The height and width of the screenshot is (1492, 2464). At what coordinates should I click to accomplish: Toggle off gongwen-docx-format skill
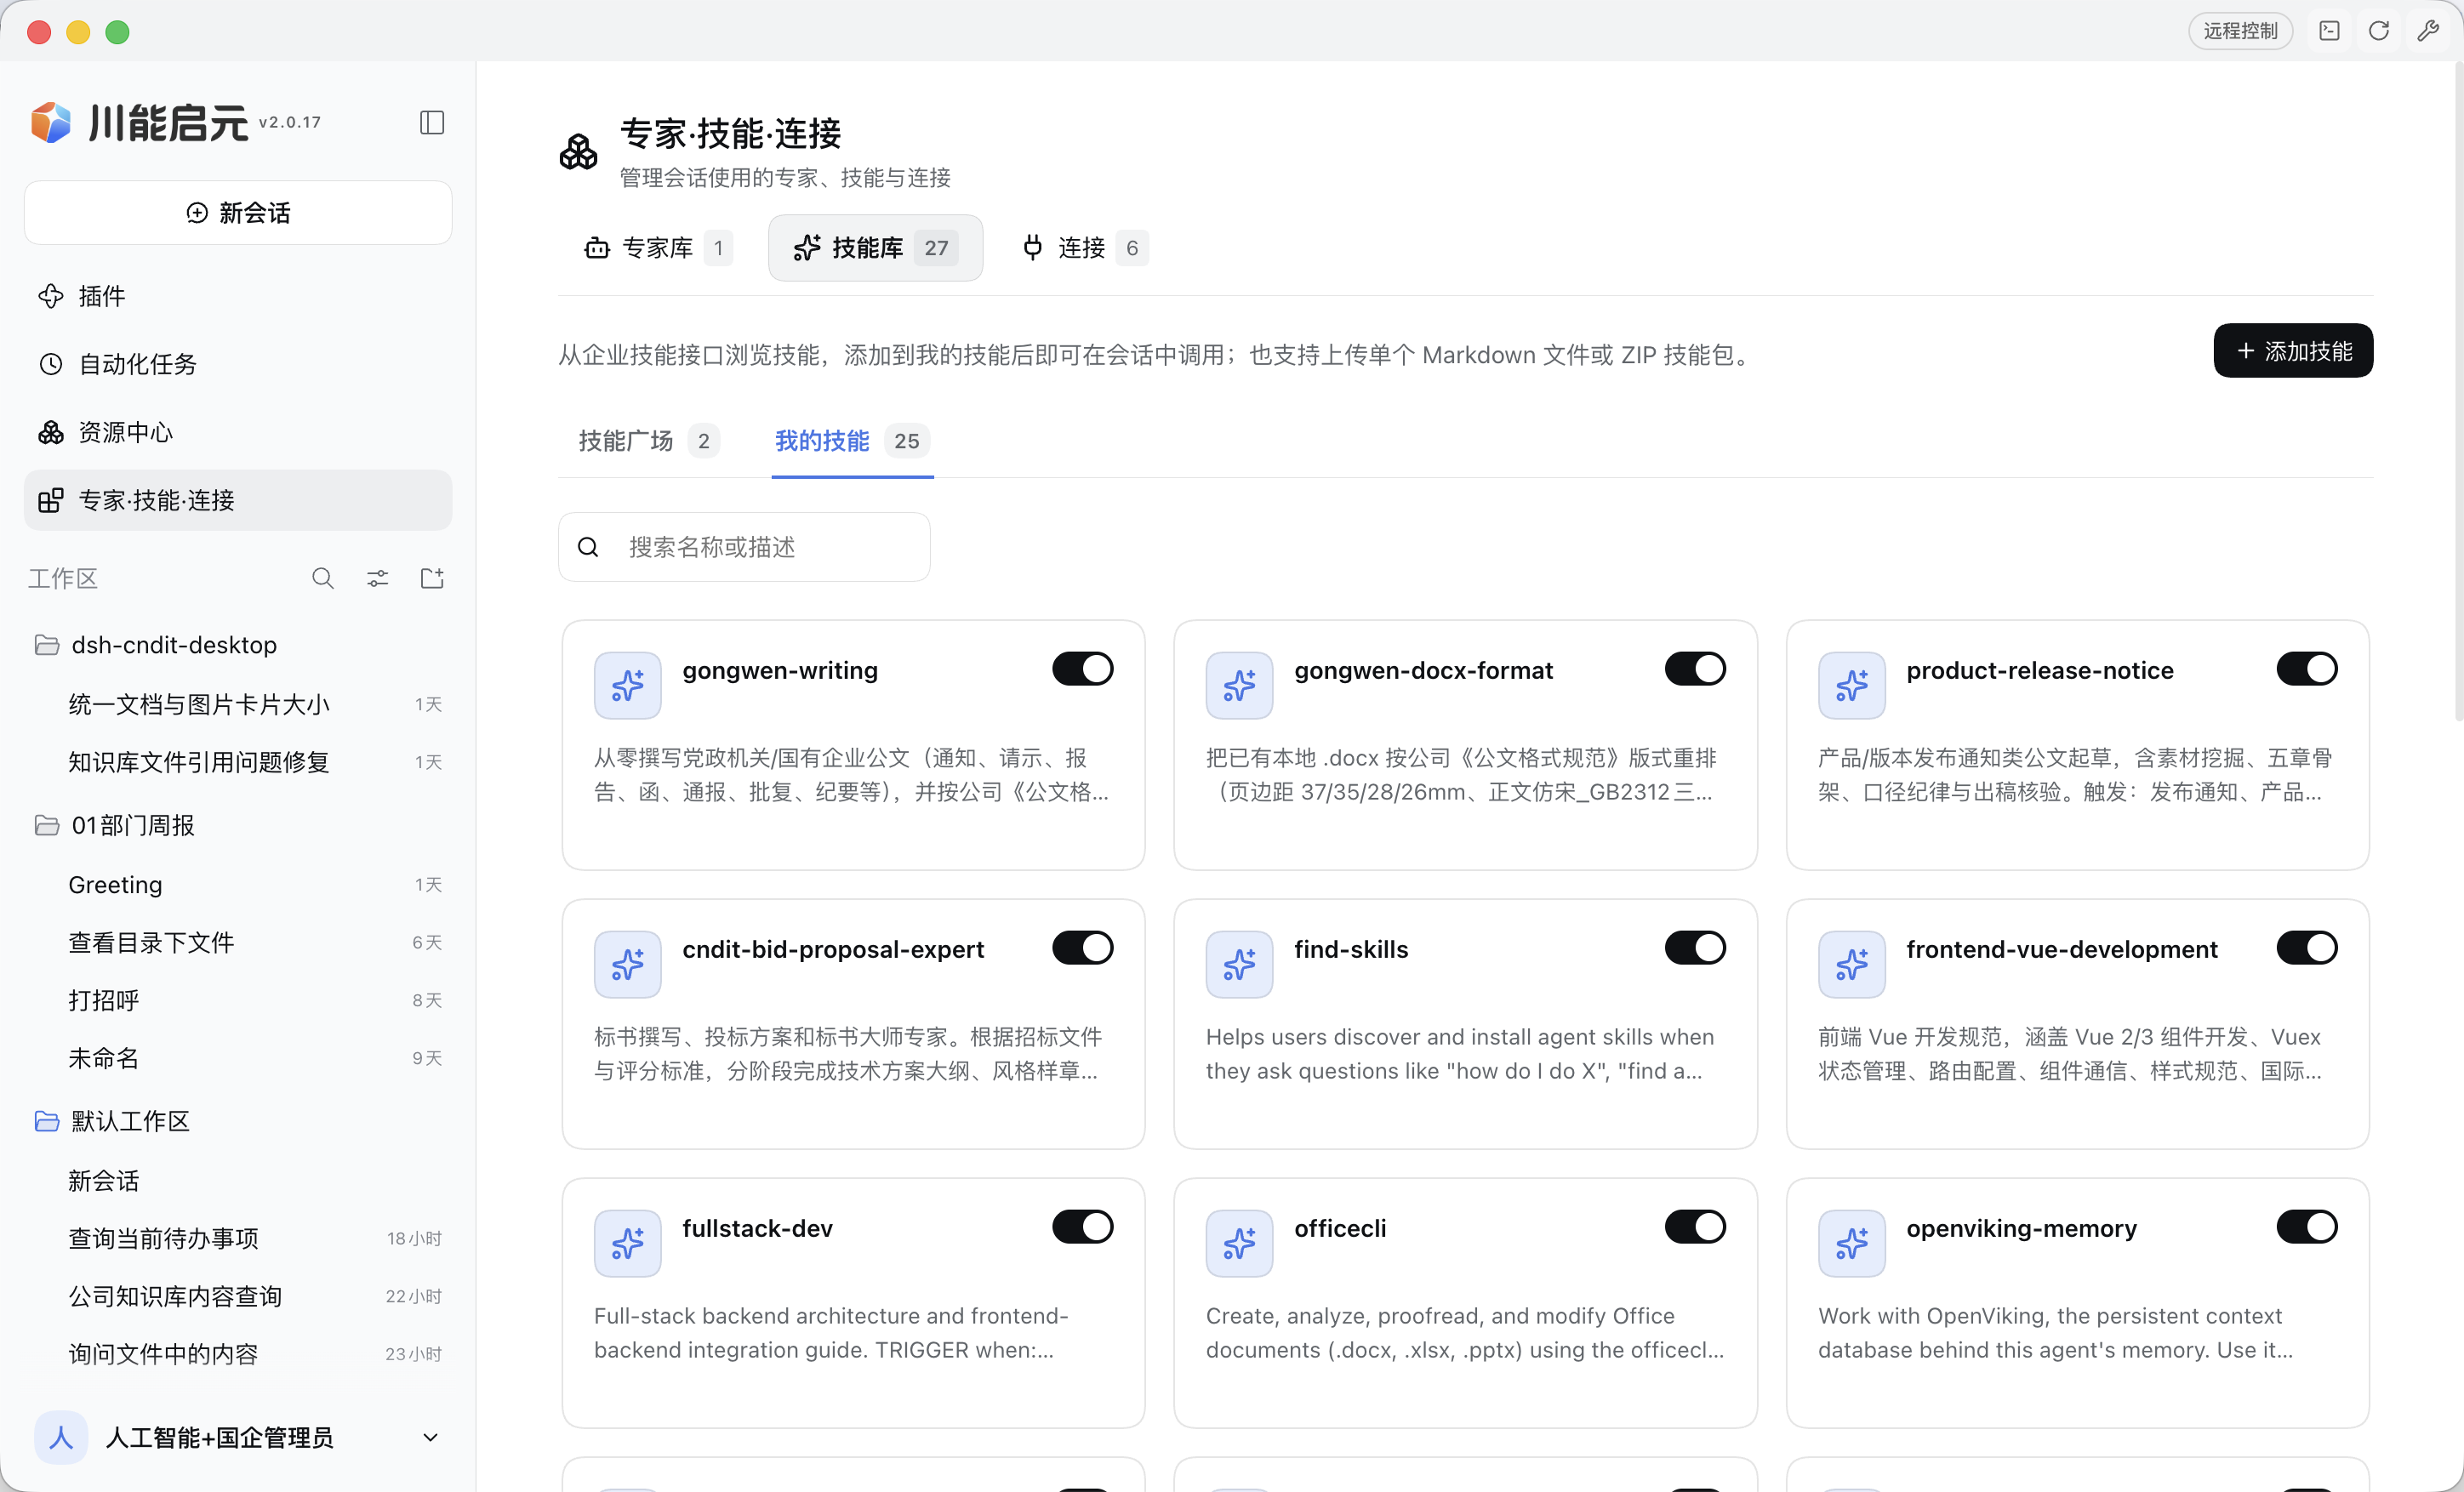(1694, 669)
